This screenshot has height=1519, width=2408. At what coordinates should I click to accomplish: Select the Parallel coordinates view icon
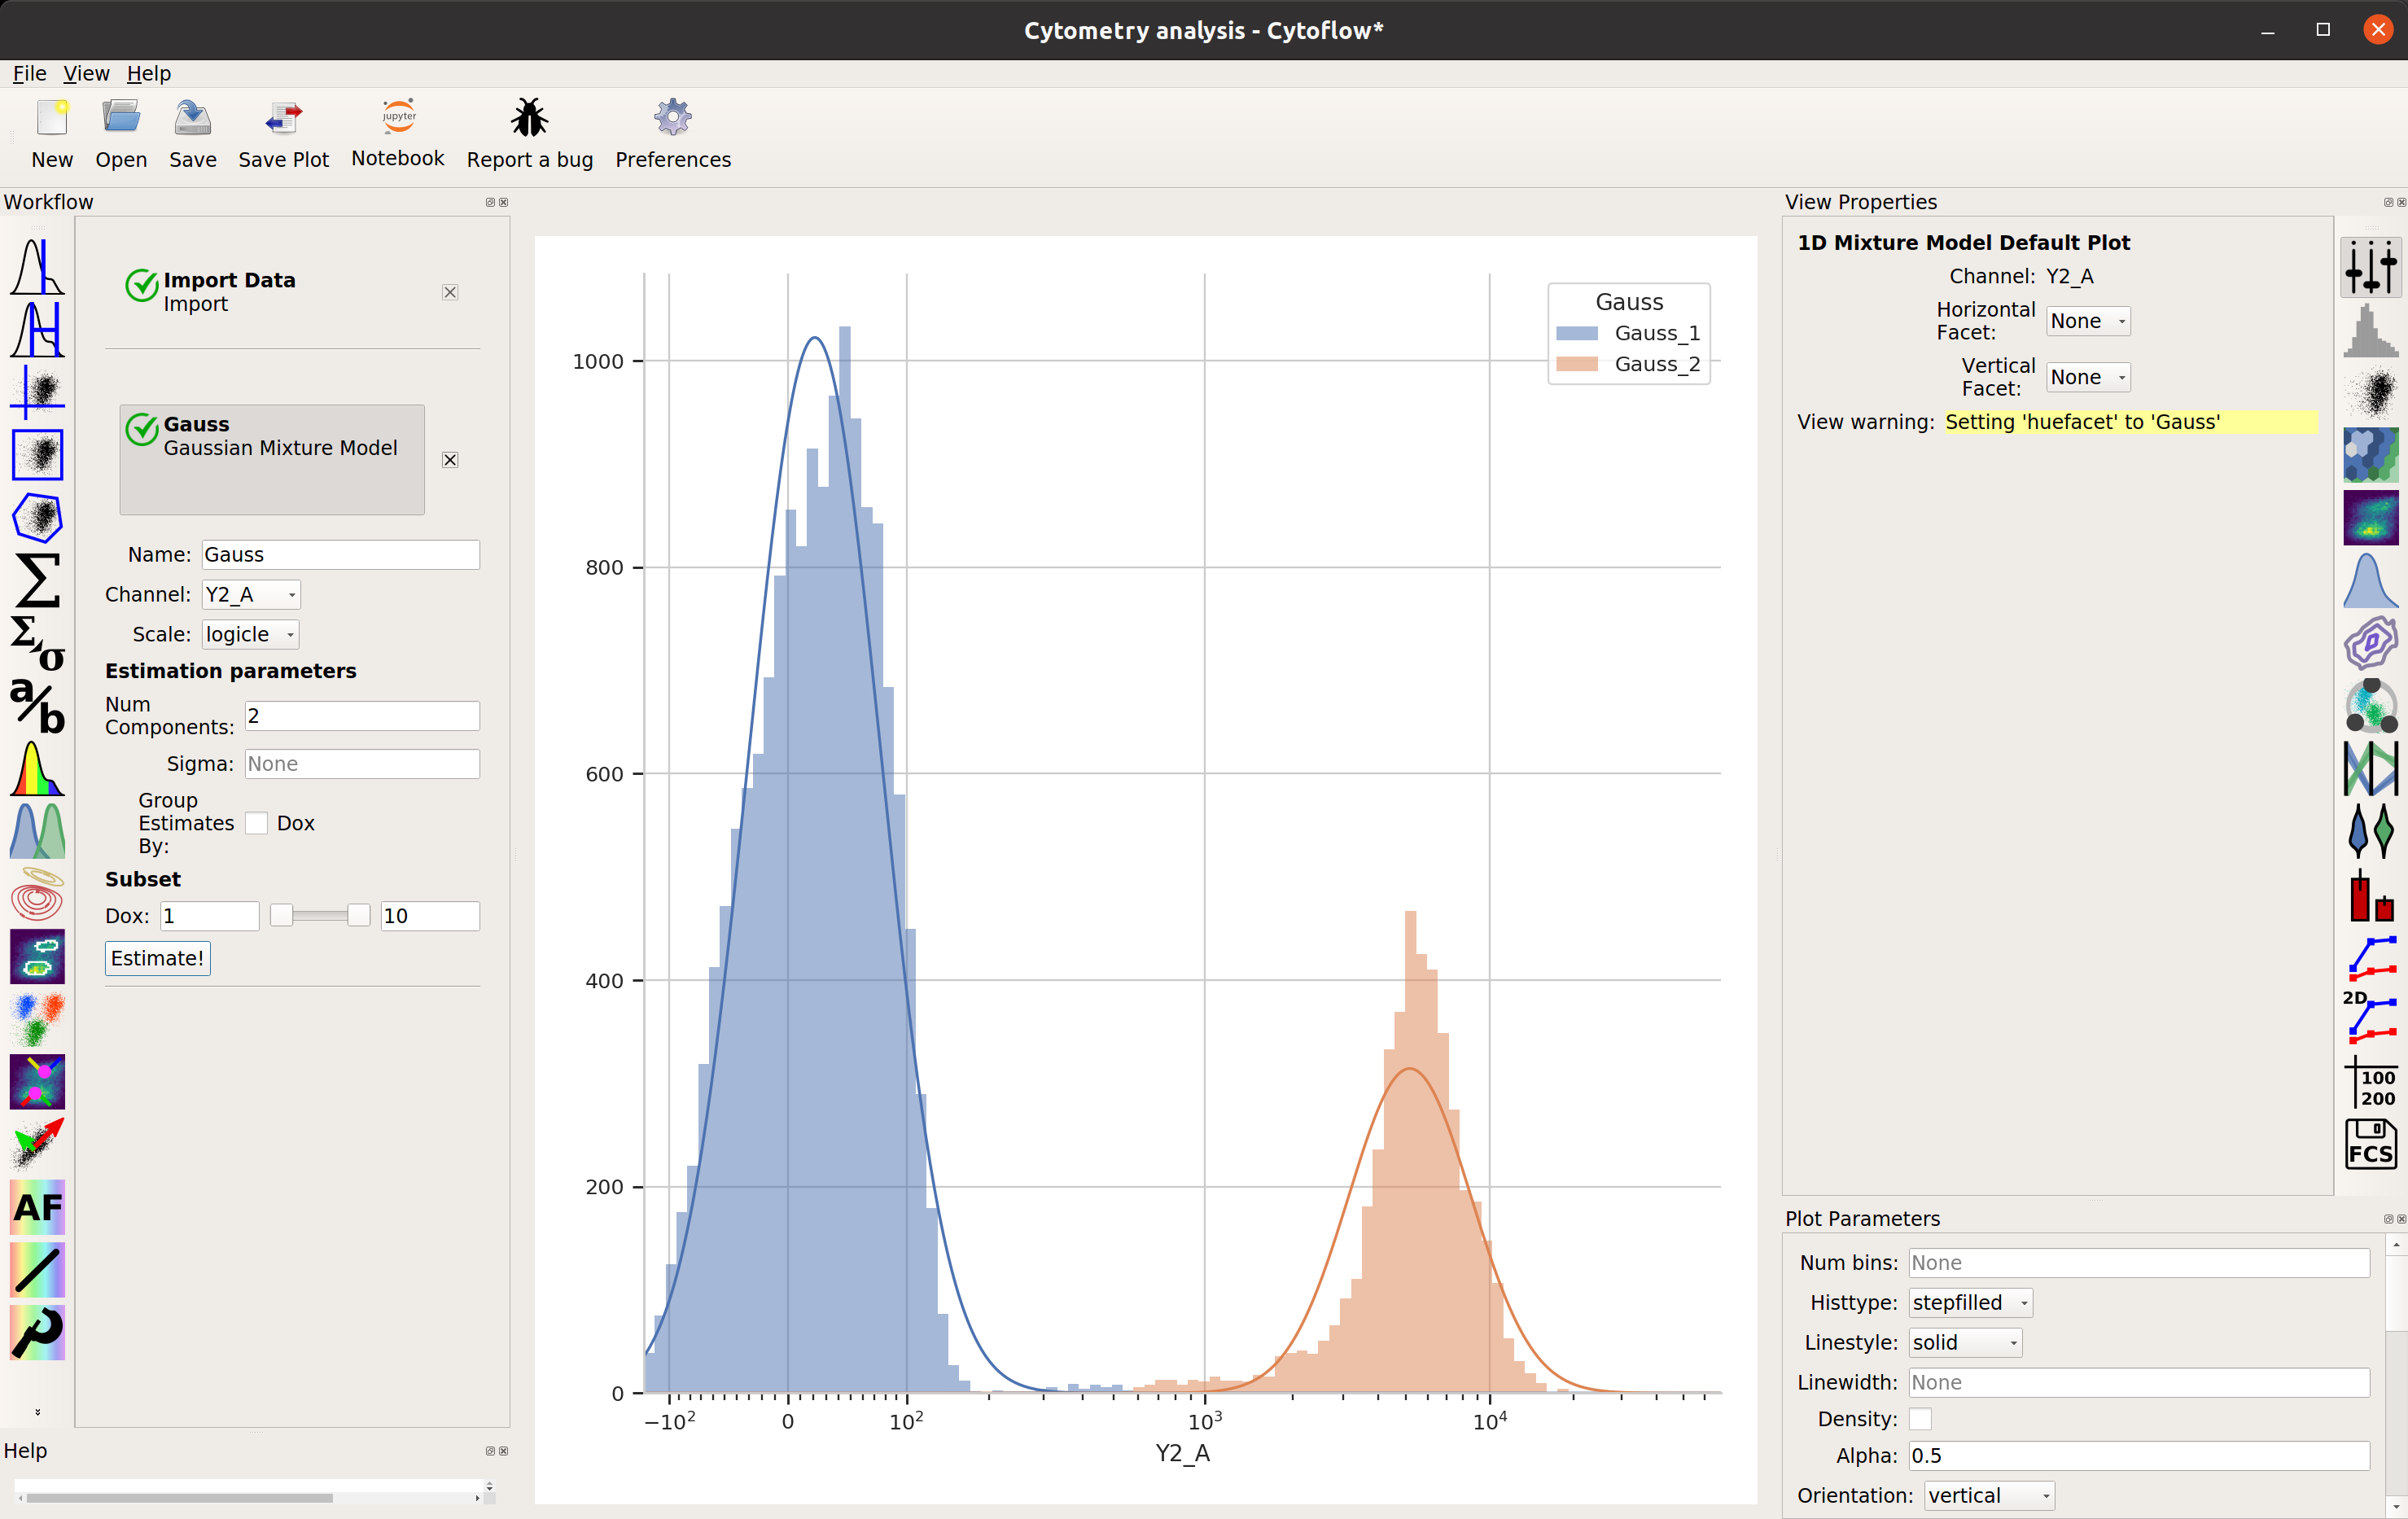[2370, 769]
